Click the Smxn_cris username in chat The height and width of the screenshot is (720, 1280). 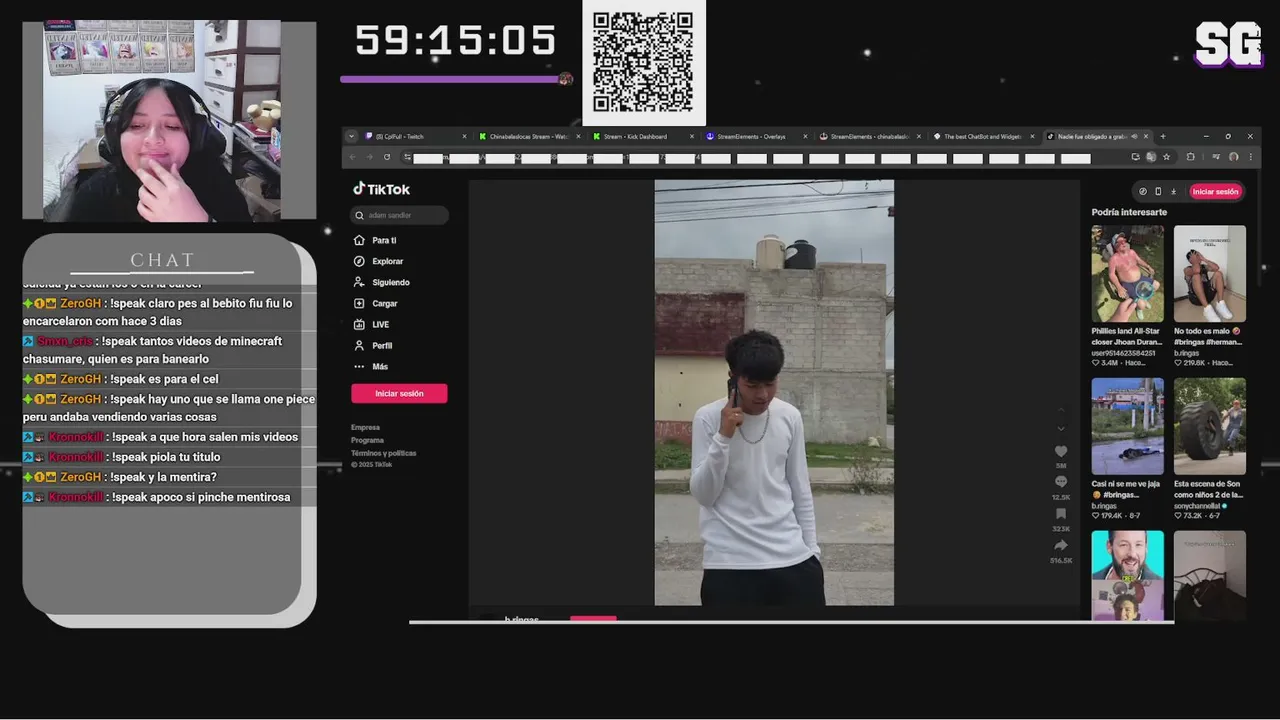coord(65,341)
